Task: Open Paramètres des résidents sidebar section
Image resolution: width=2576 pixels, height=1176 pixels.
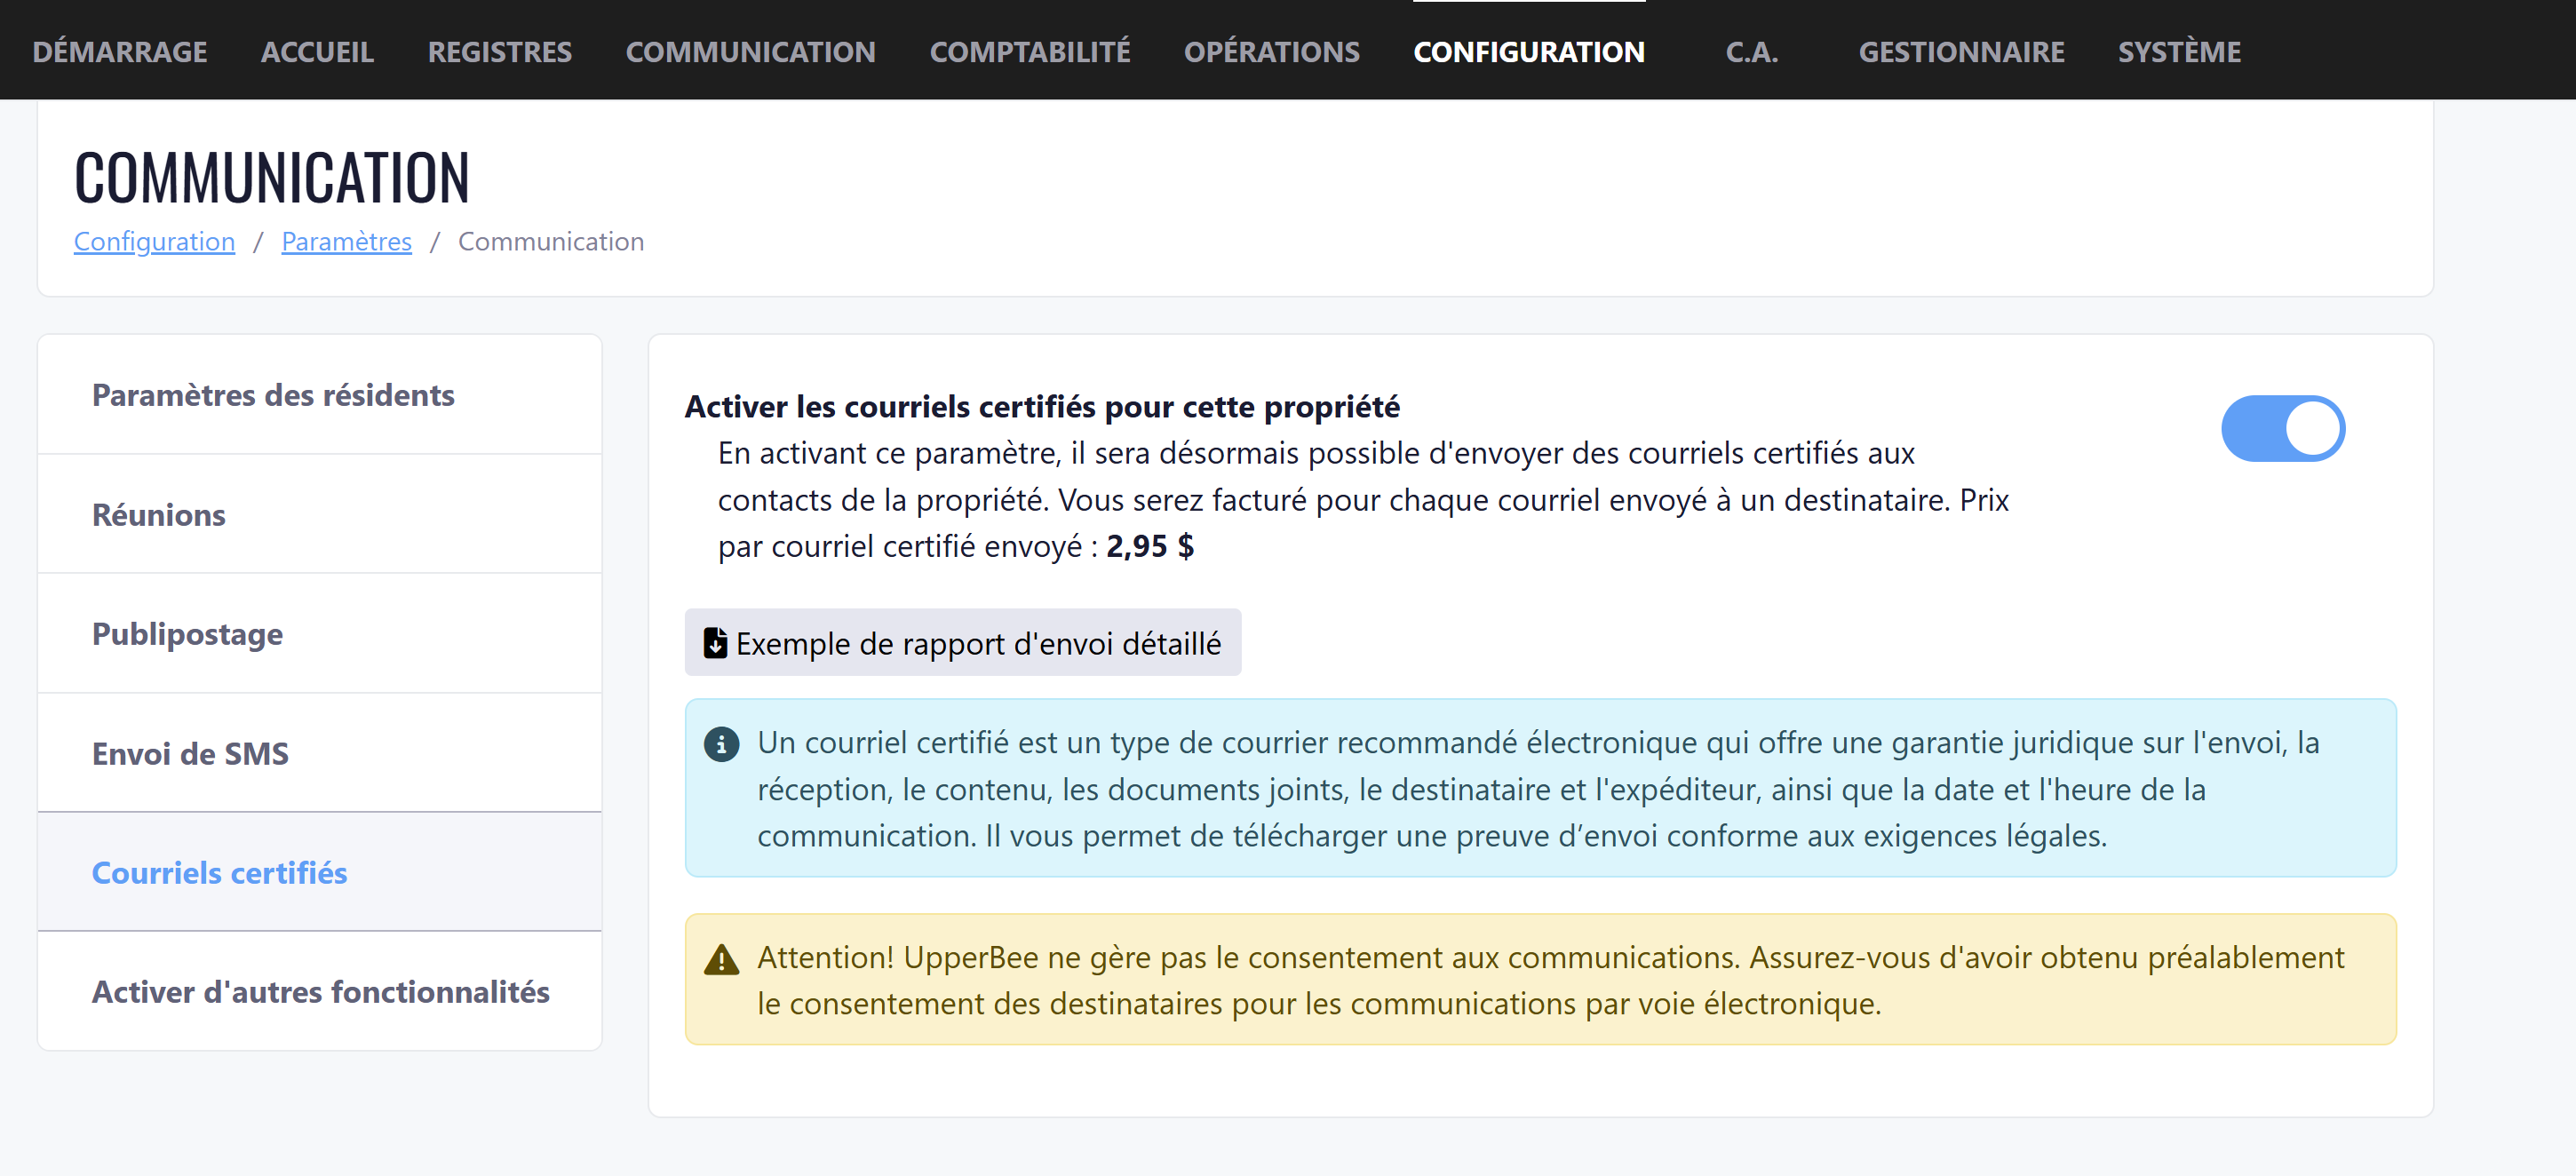Action: (273, 396)
